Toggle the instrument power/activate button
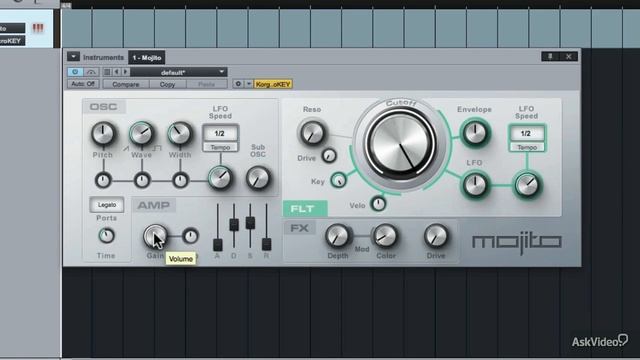Screen dimensions: 640x360 coord(75,72)
